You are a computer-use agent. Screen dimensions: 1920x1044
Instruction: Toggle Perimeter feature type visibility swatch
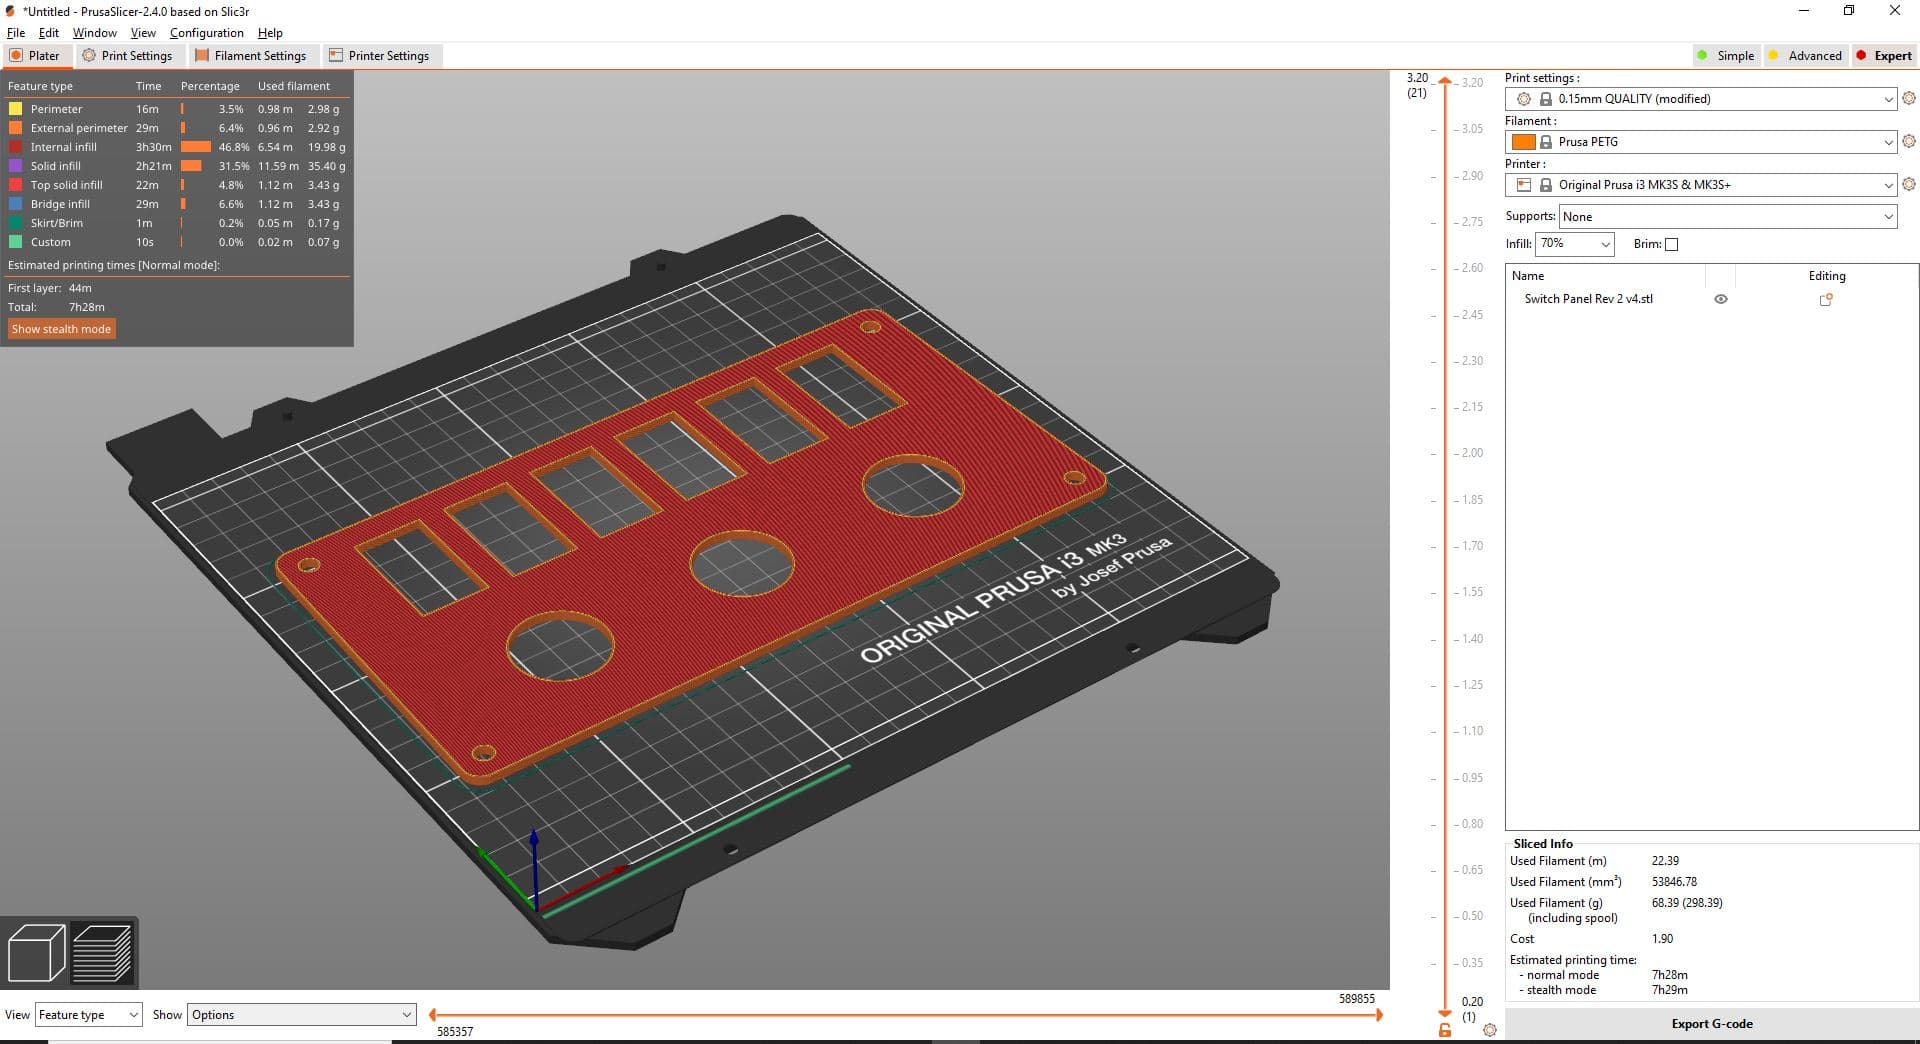(x=16, y=109)
